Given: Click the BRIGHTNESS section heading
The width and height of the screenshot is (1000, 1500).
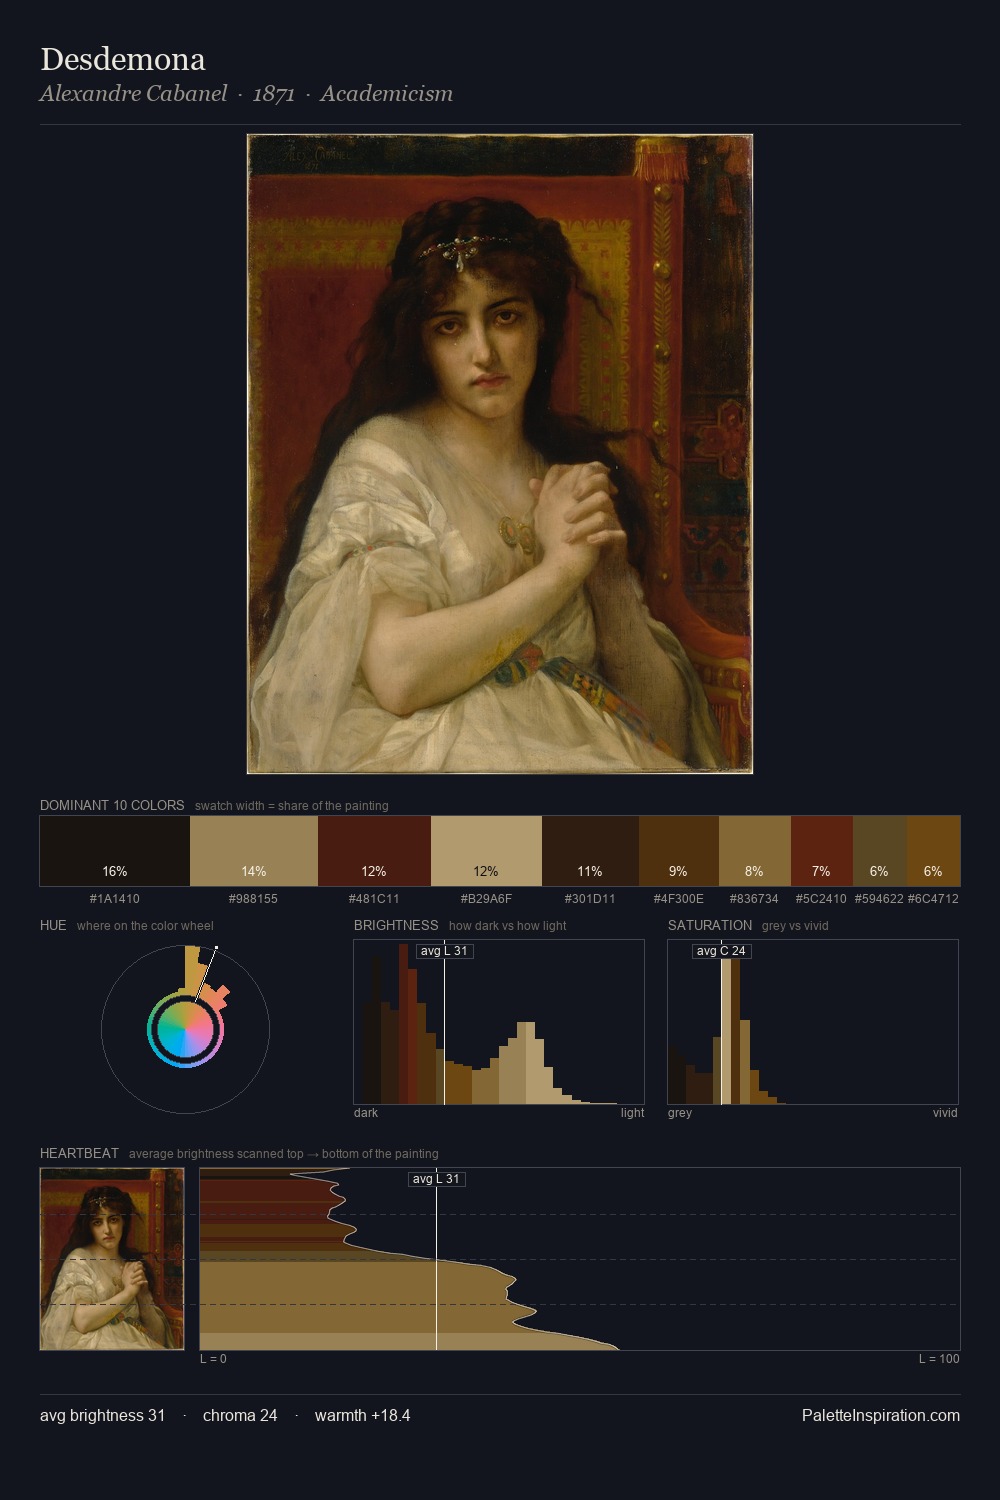Looking at the screenshot, I should click(396, 925).
